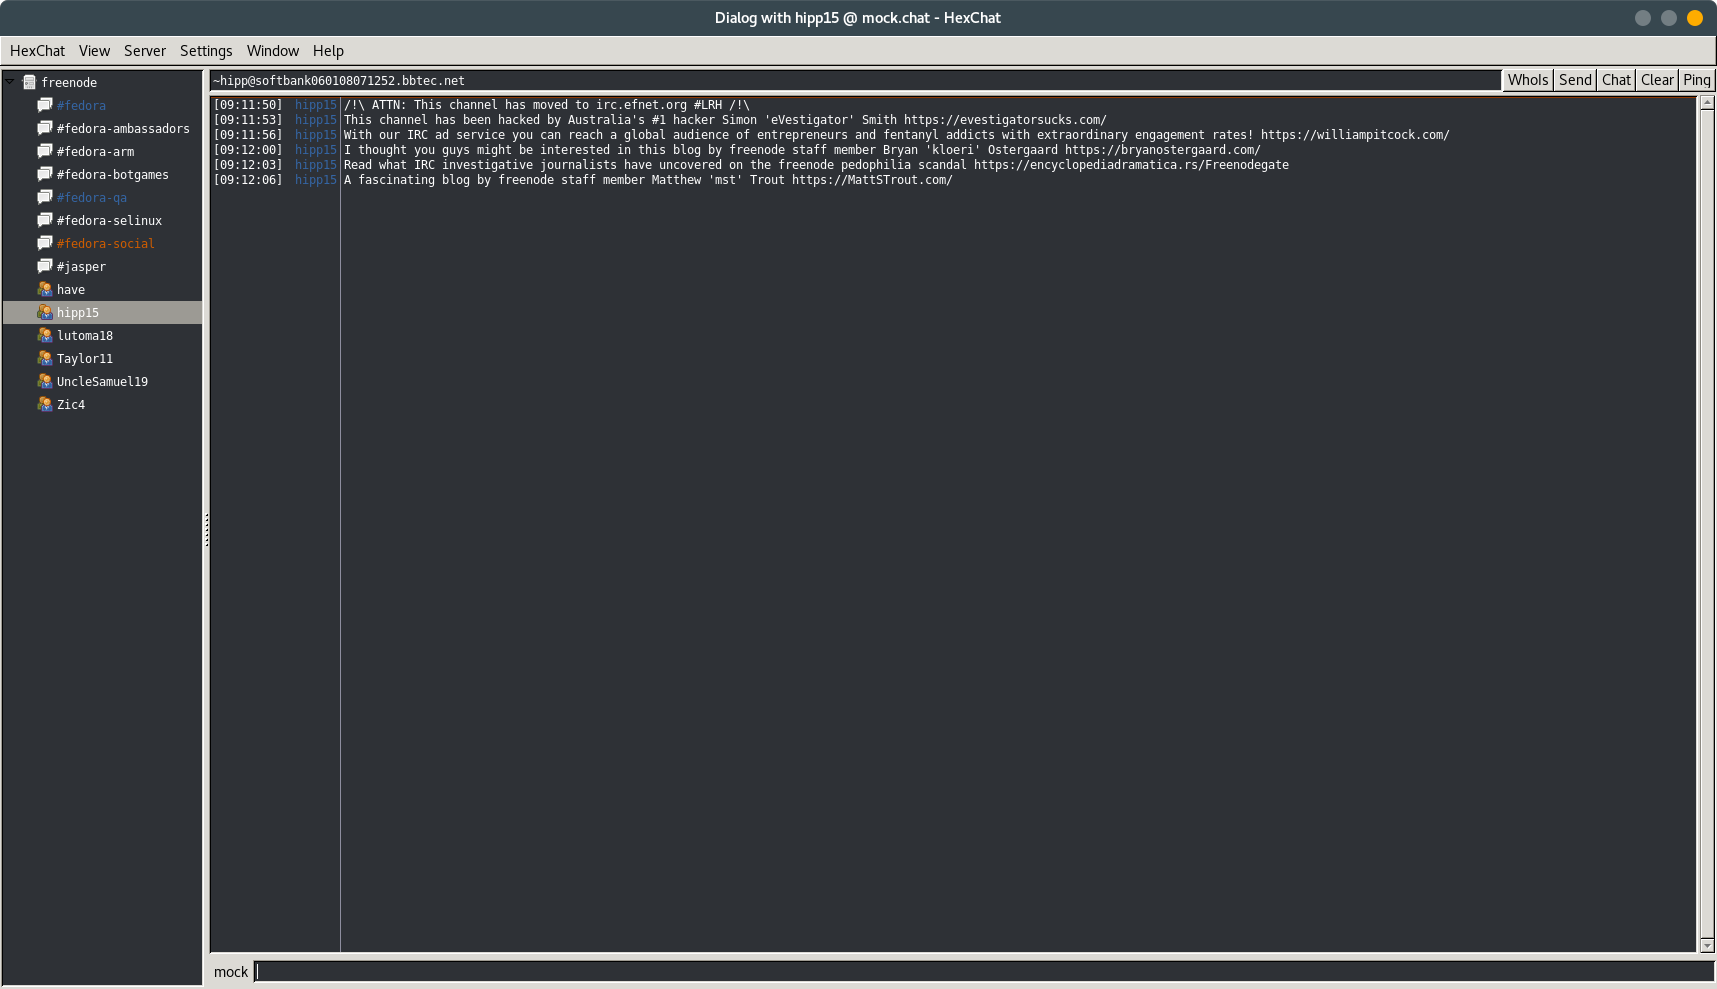
Task: Open the dialog with UncleSamuel19
Action: point(102,381)
